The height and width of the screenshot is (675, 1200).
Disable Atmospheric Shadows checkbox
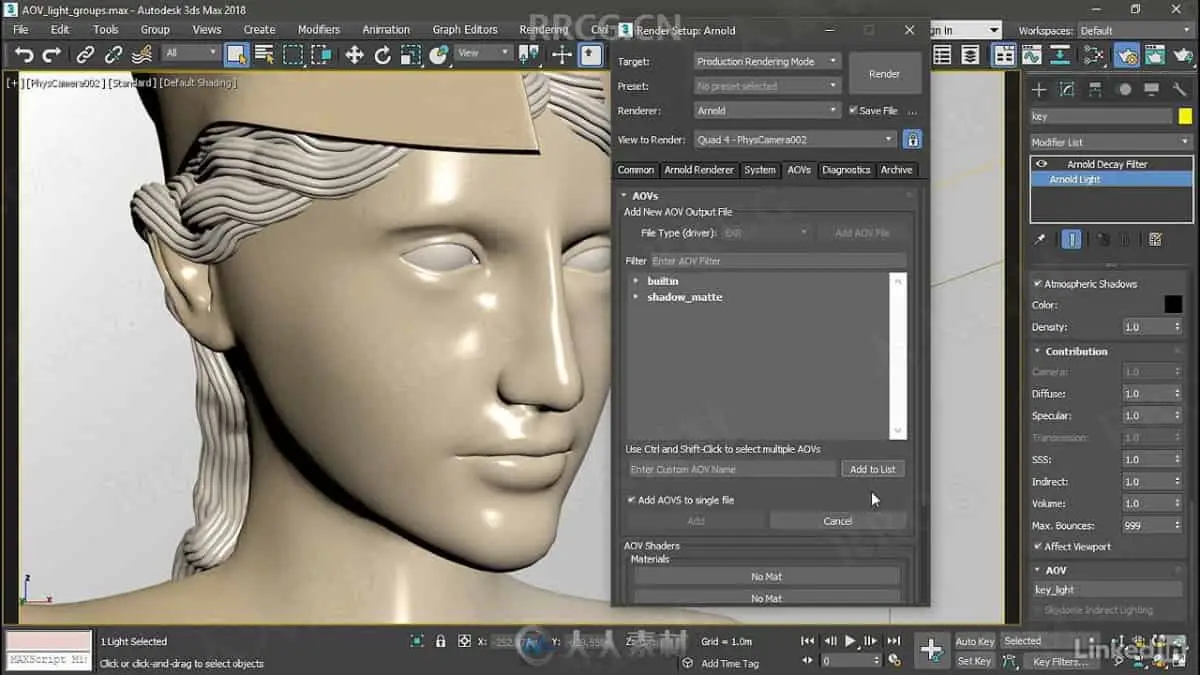[x=1038, y=284]
